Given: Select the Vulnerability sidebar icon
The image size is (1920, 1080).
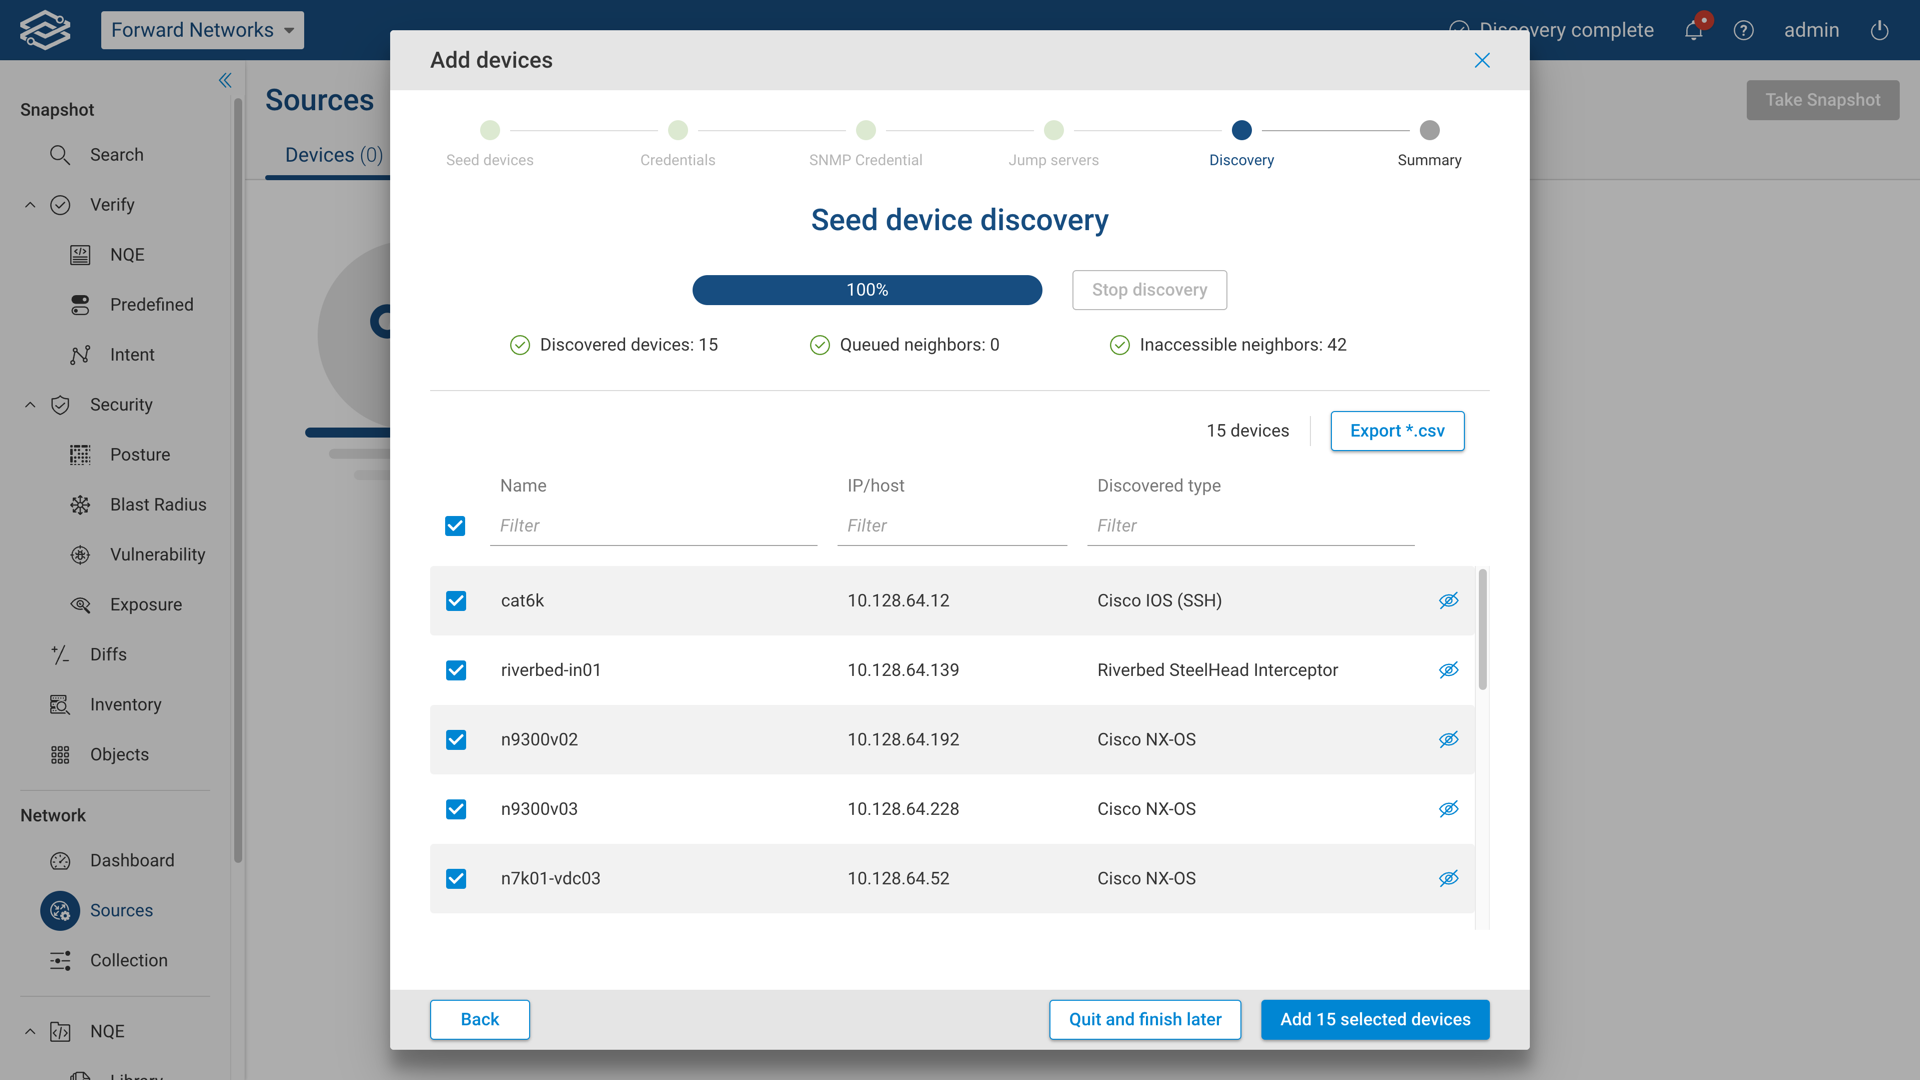Looking at the screenshot, I should 80,554.
